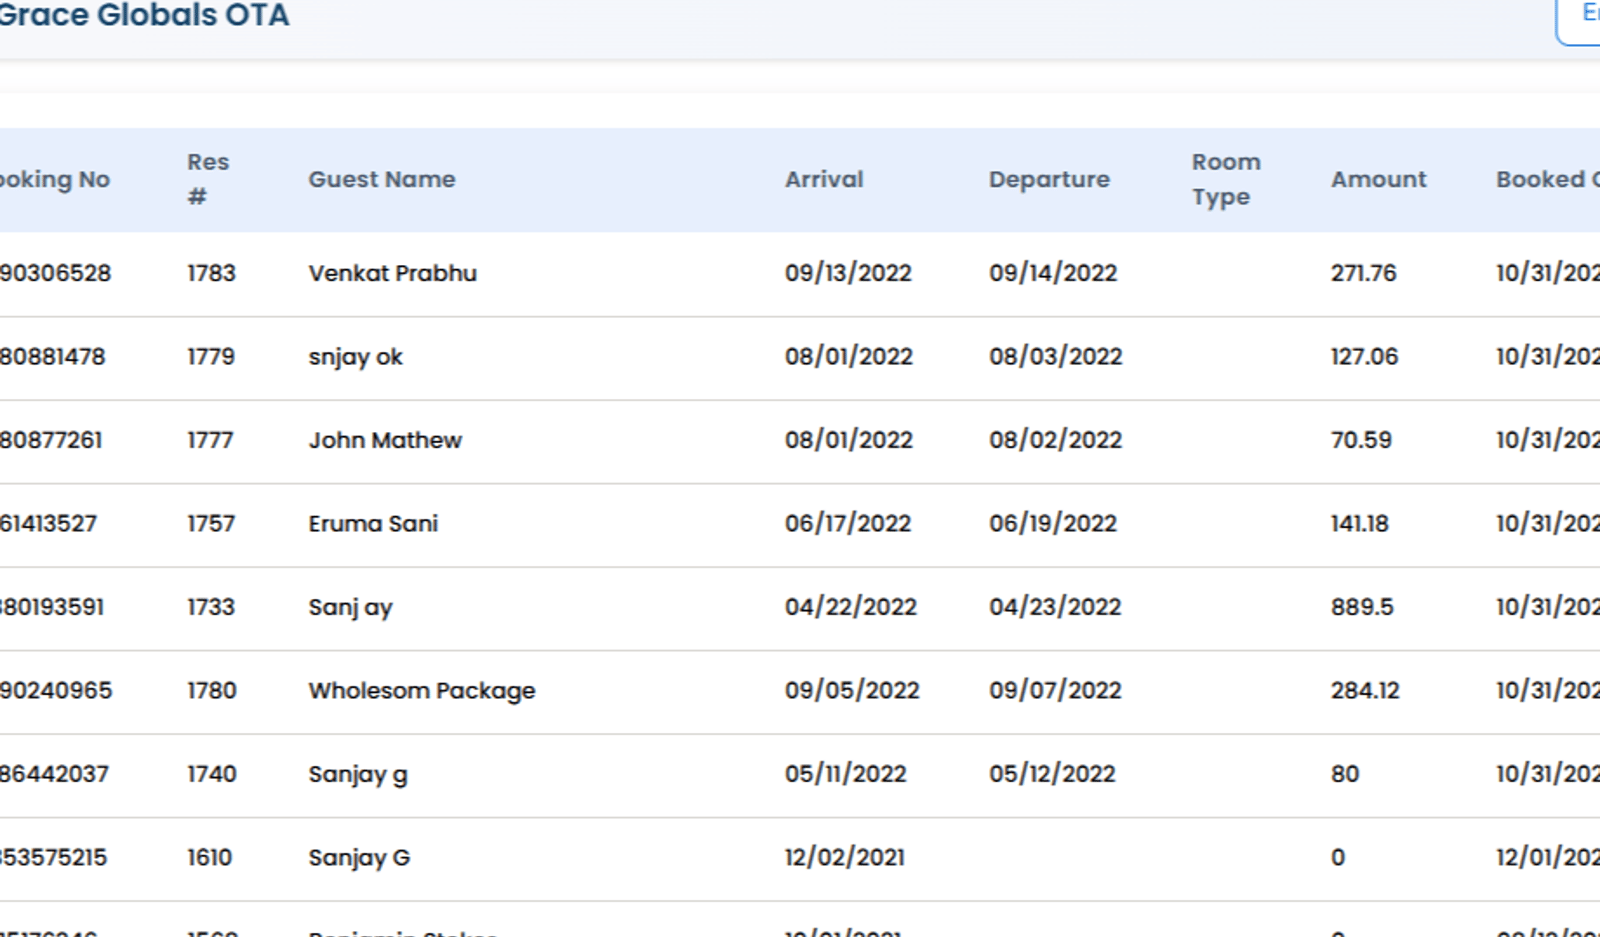Click reservation number 1780
Screen dimensions: 1600x937
(x=212, y=691)
